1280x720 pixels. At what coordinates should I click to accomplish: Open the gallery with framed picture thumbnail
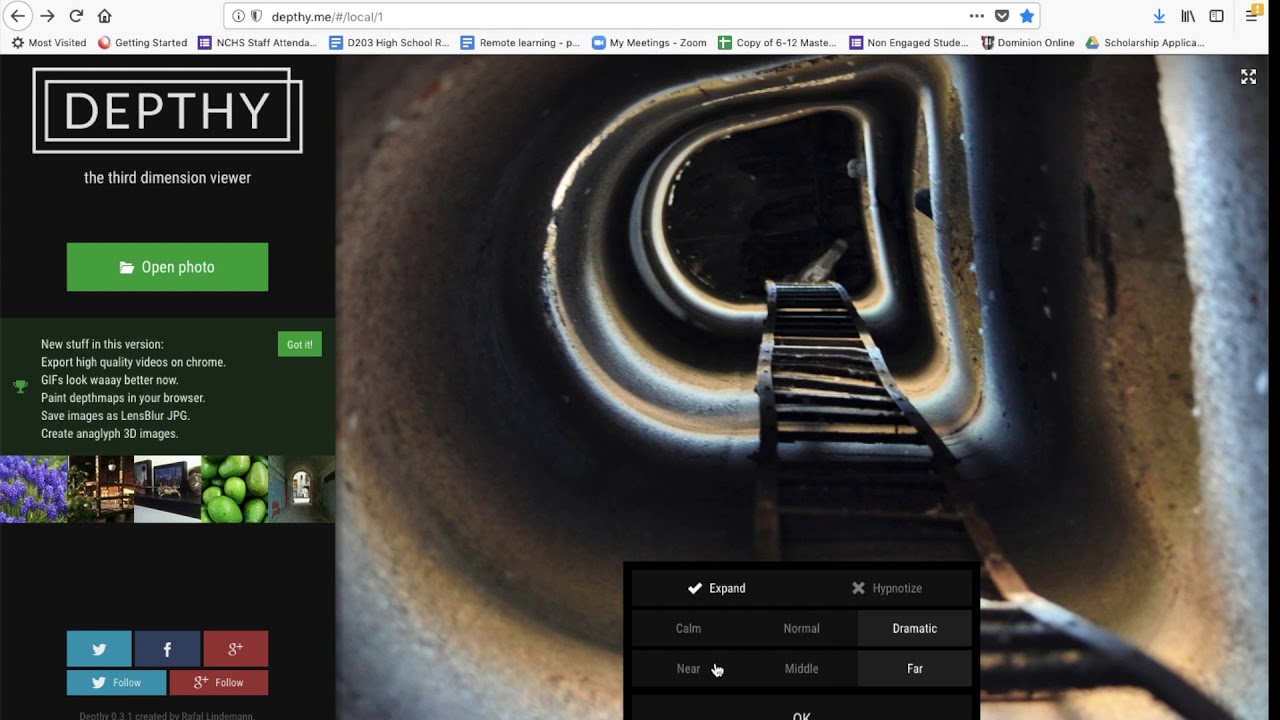pyautogui.click(x=168, y=489)
